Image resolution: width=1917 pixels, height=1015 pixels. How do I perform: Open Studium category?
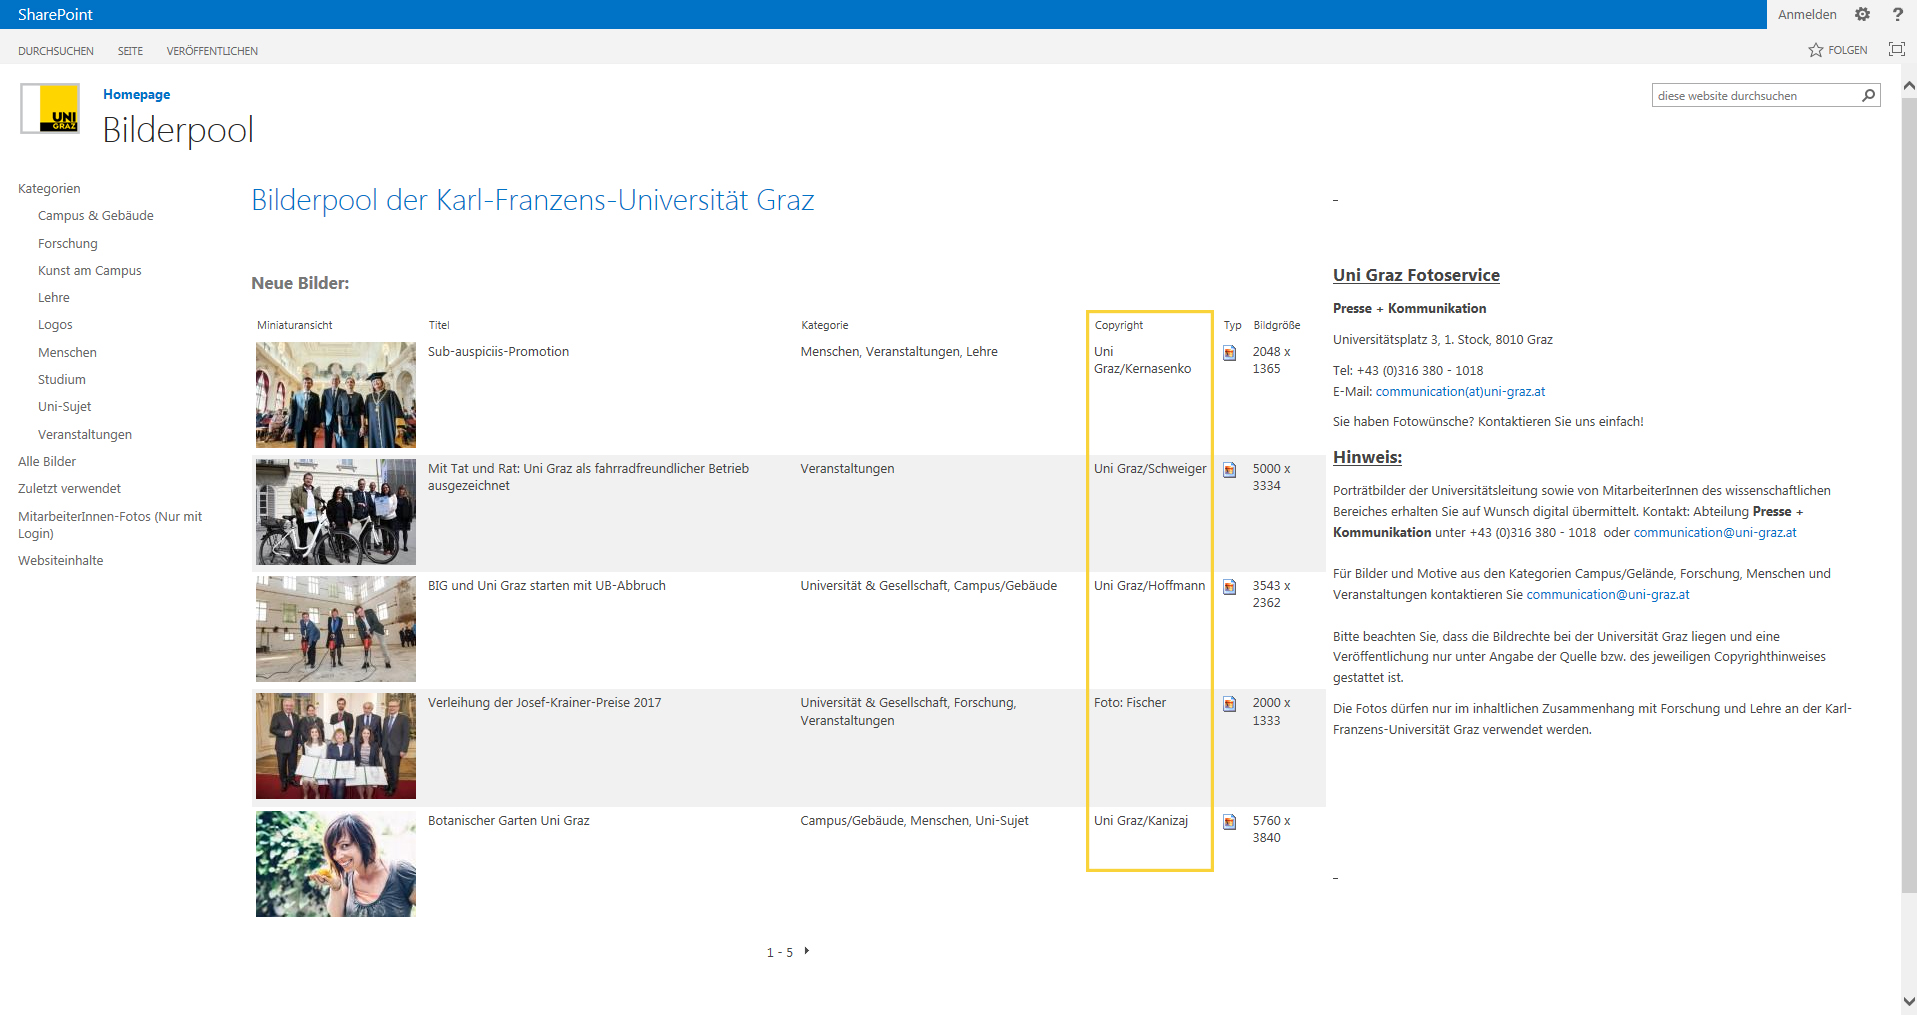(x=62, y=380)
